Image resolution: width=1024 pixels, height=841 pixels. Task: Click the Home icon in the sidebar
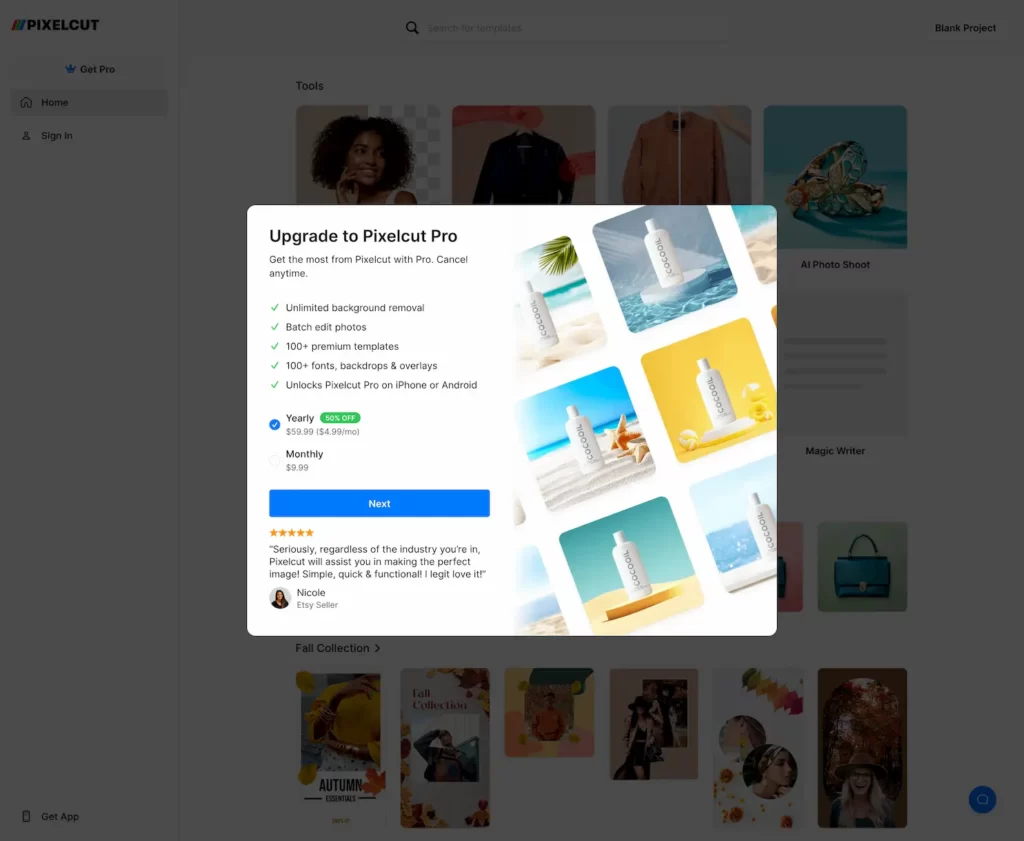(x=24, y=102)
